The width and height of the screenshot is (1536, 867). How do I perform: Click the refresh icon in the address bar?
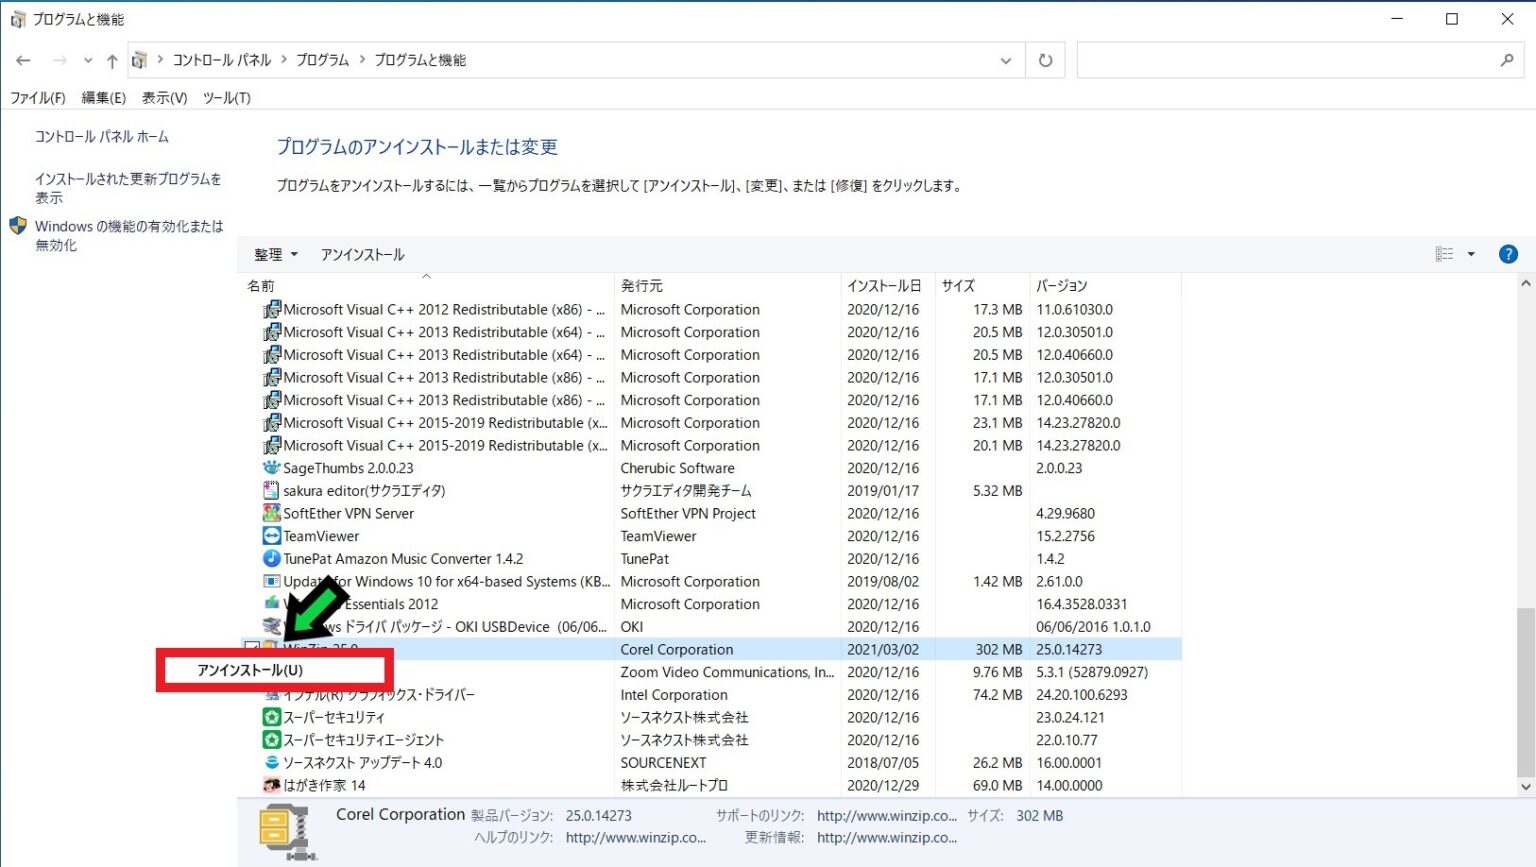[x=1045, y=60]
